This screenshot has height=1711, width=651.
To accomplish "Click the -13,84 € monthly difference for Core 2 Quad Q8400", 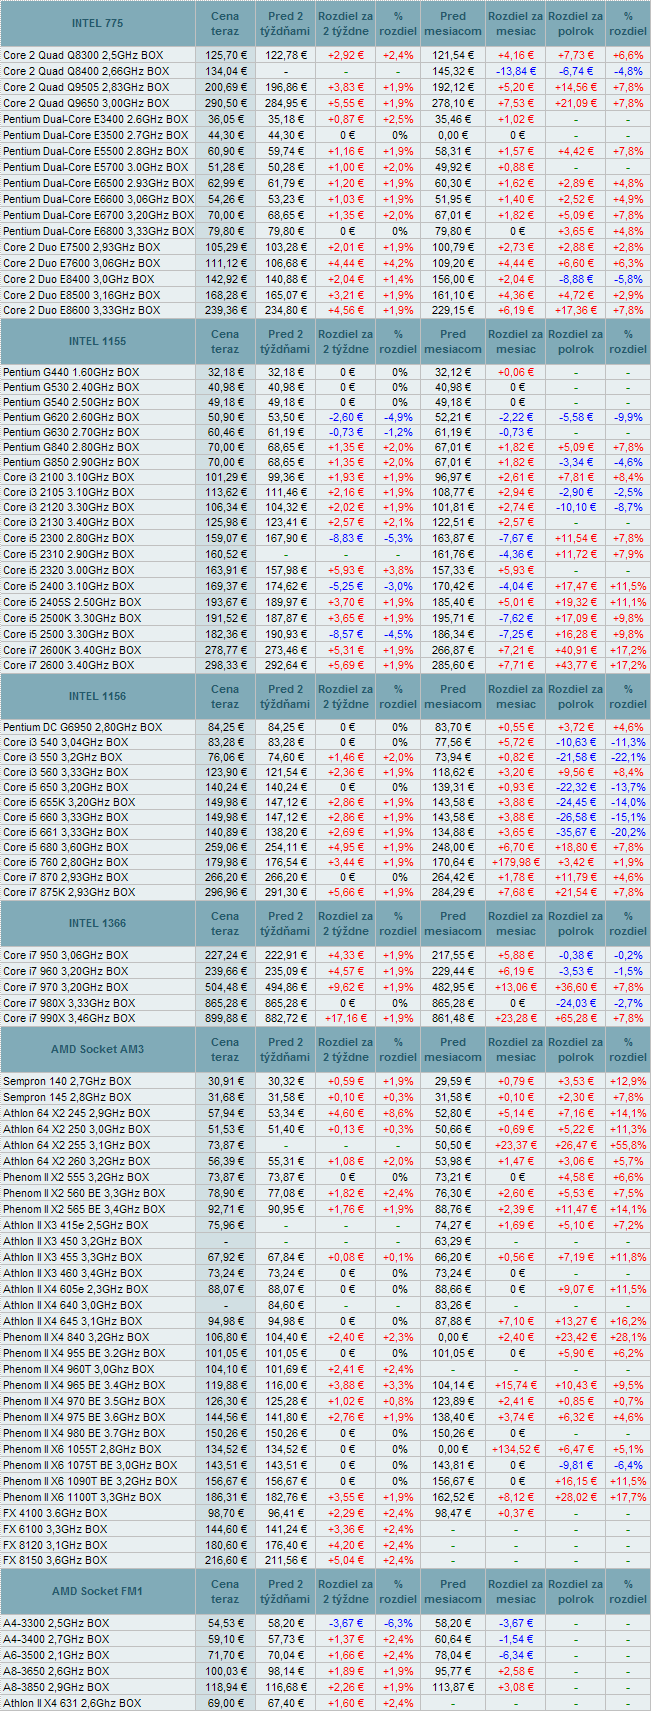I will pos(516,72).
